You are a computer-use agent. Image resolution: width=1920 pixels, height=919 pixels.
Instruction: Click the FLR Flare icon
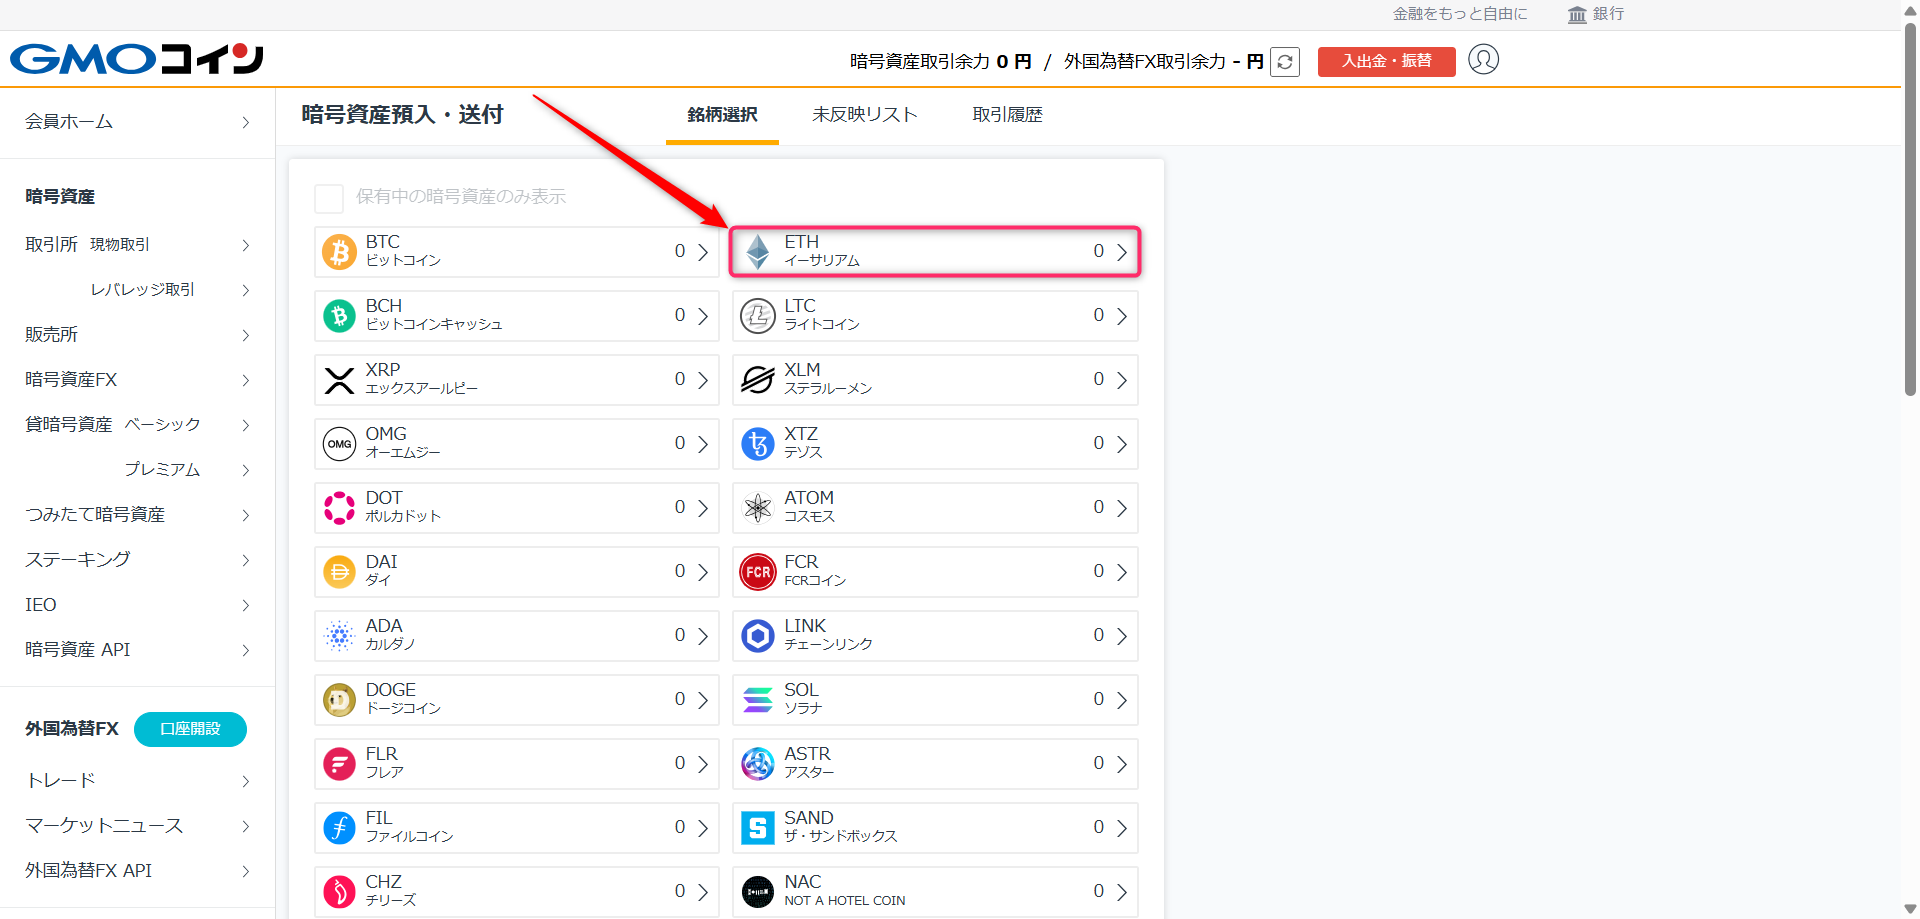pyautogui.click(x=340, y=764)
